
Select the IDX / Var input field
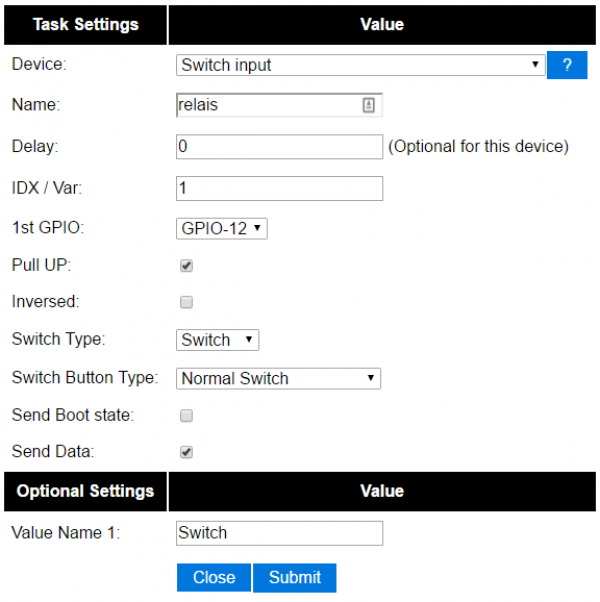(x=279, y=188)
